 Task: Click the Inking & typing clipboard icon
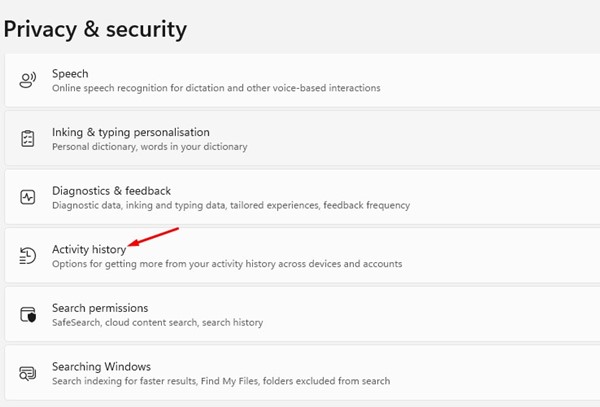[x=28, y=139]
